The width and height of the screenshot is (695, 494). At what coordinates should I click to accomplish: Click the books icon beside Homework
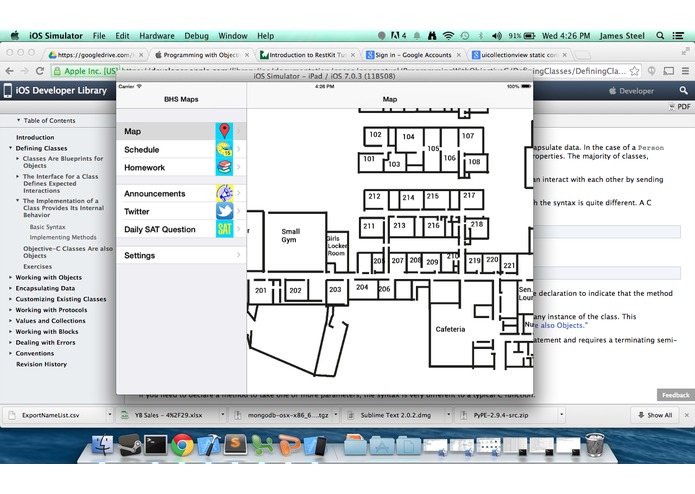225,167
